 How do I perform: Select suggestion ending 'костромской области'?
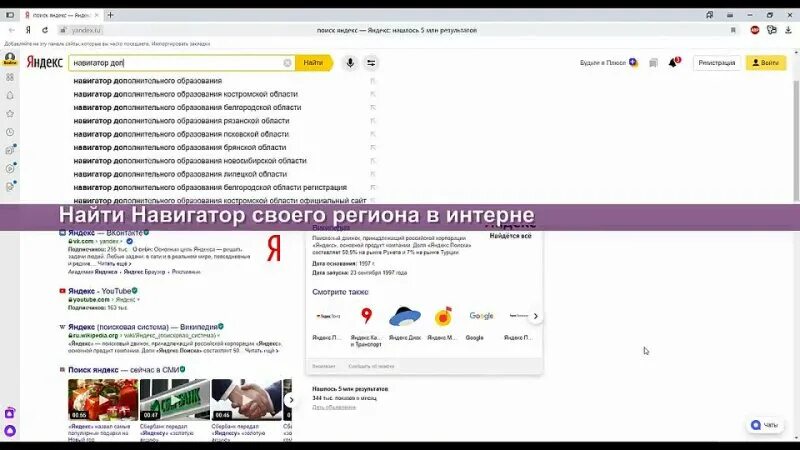[x=185, y=94]
